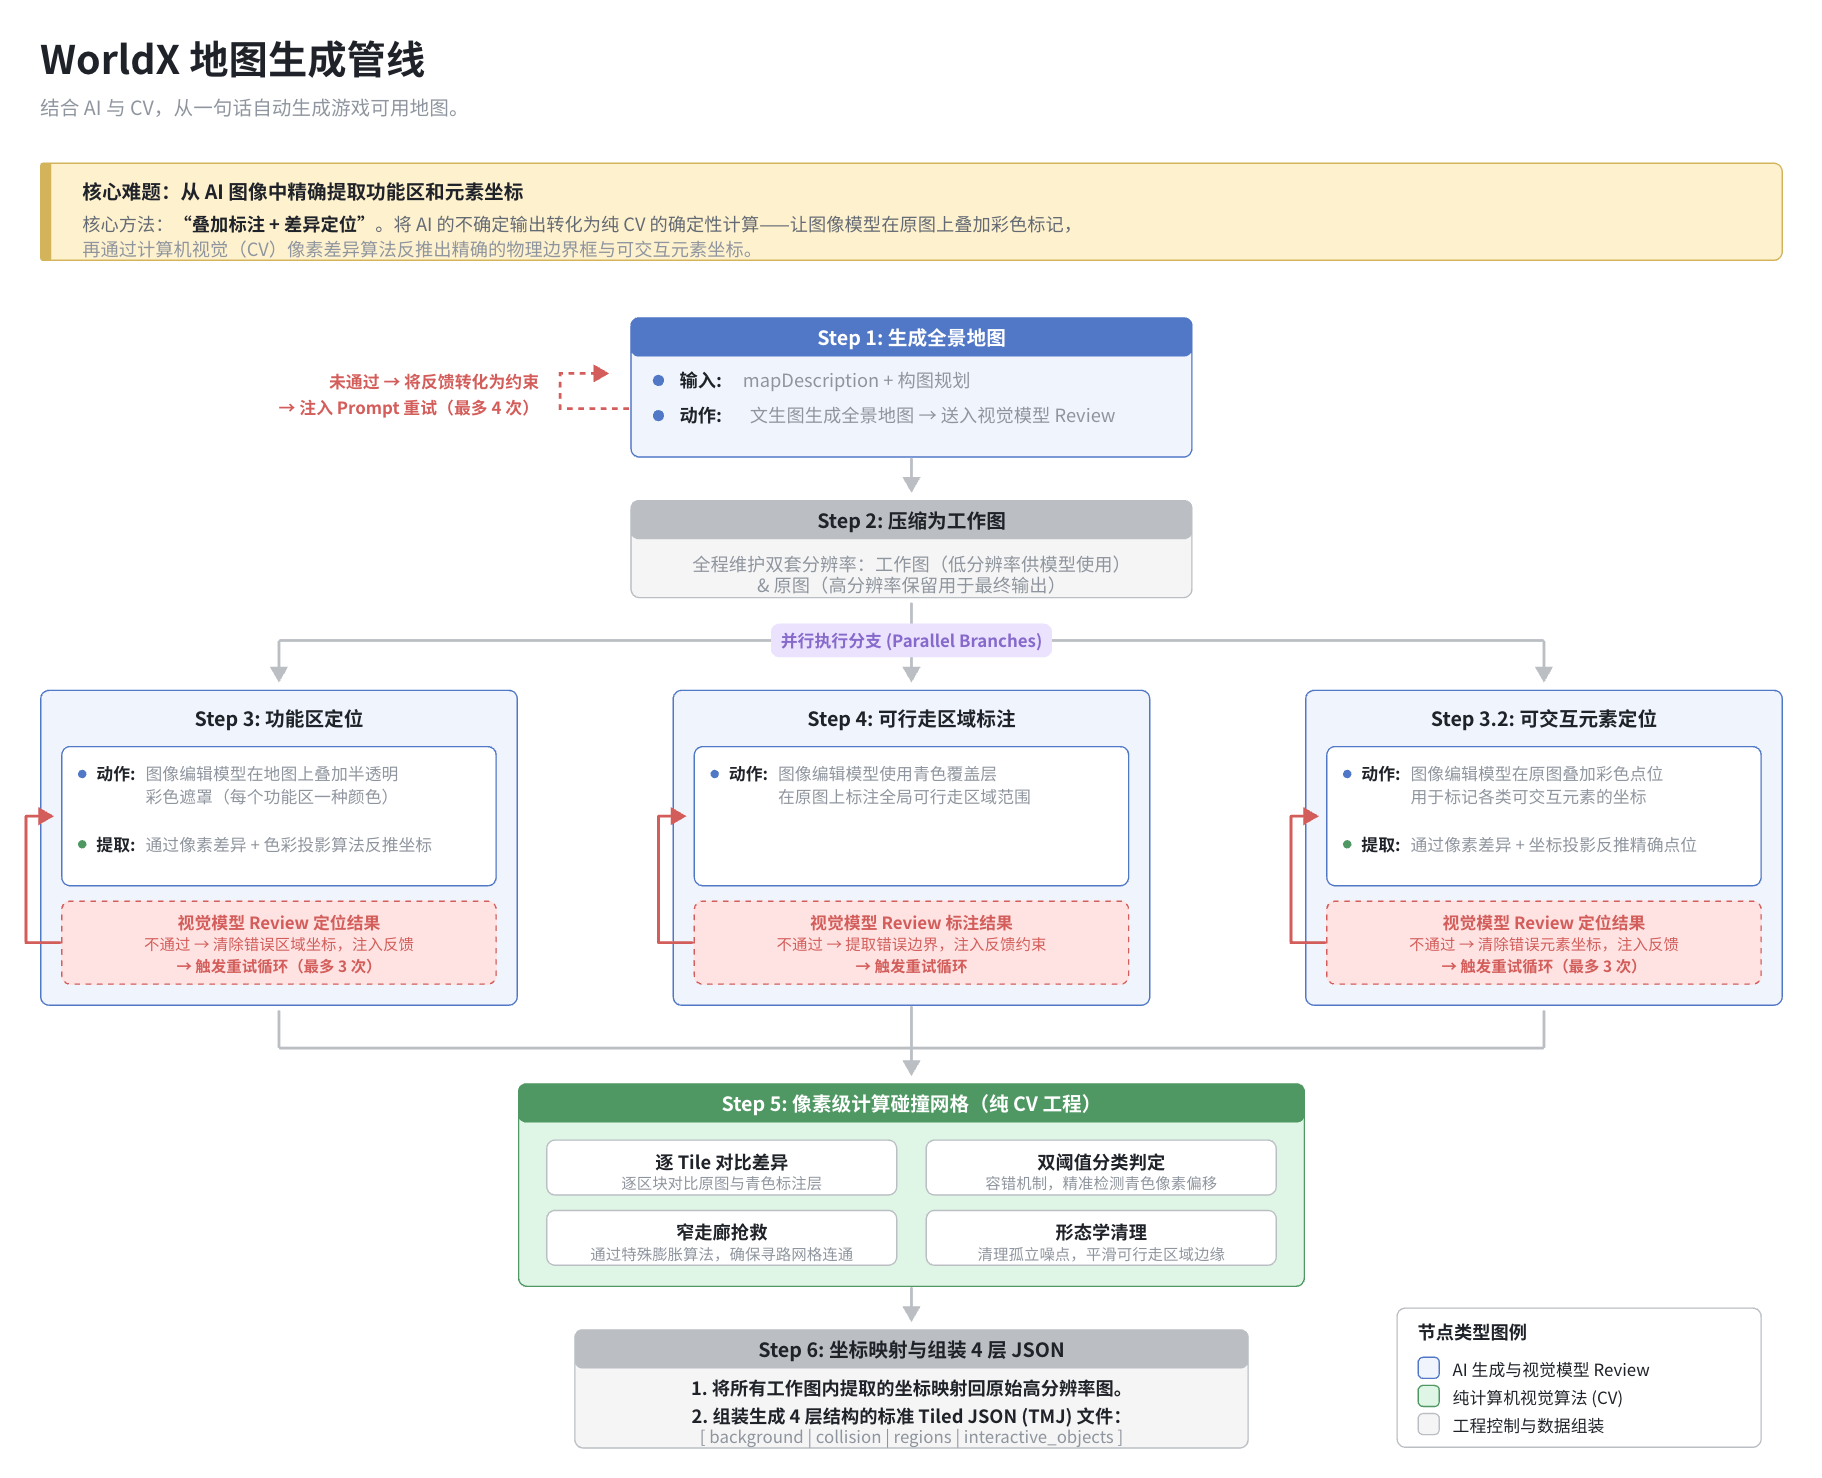The width and height of the screenshot is (1822, 1478).
Task: Click text "mapDescription + 构图规划"
Action: pos(856,380)
